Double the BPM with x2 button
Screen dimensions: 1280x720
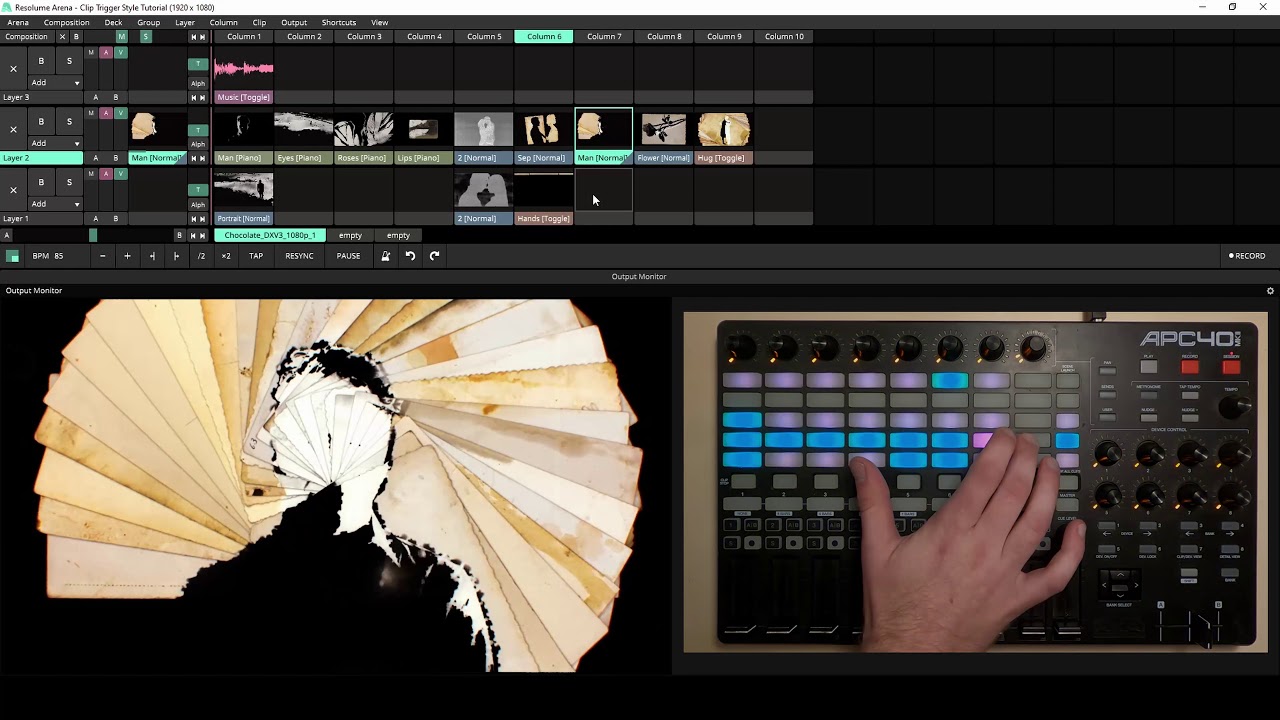[x=226, y=256]
